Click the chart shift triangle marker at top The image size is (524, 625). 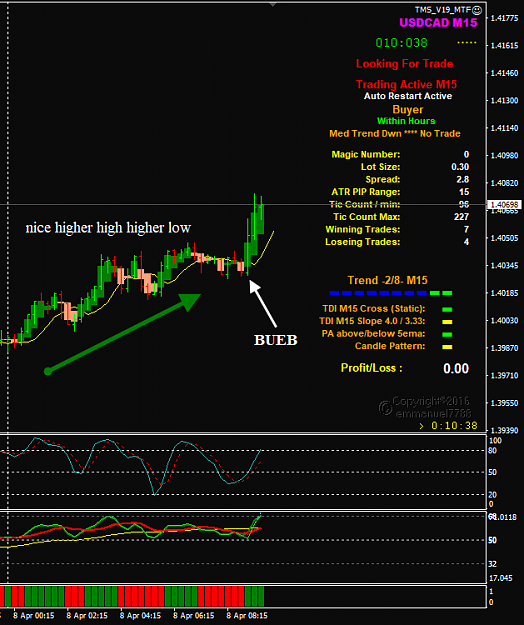[x=273, y=4]
